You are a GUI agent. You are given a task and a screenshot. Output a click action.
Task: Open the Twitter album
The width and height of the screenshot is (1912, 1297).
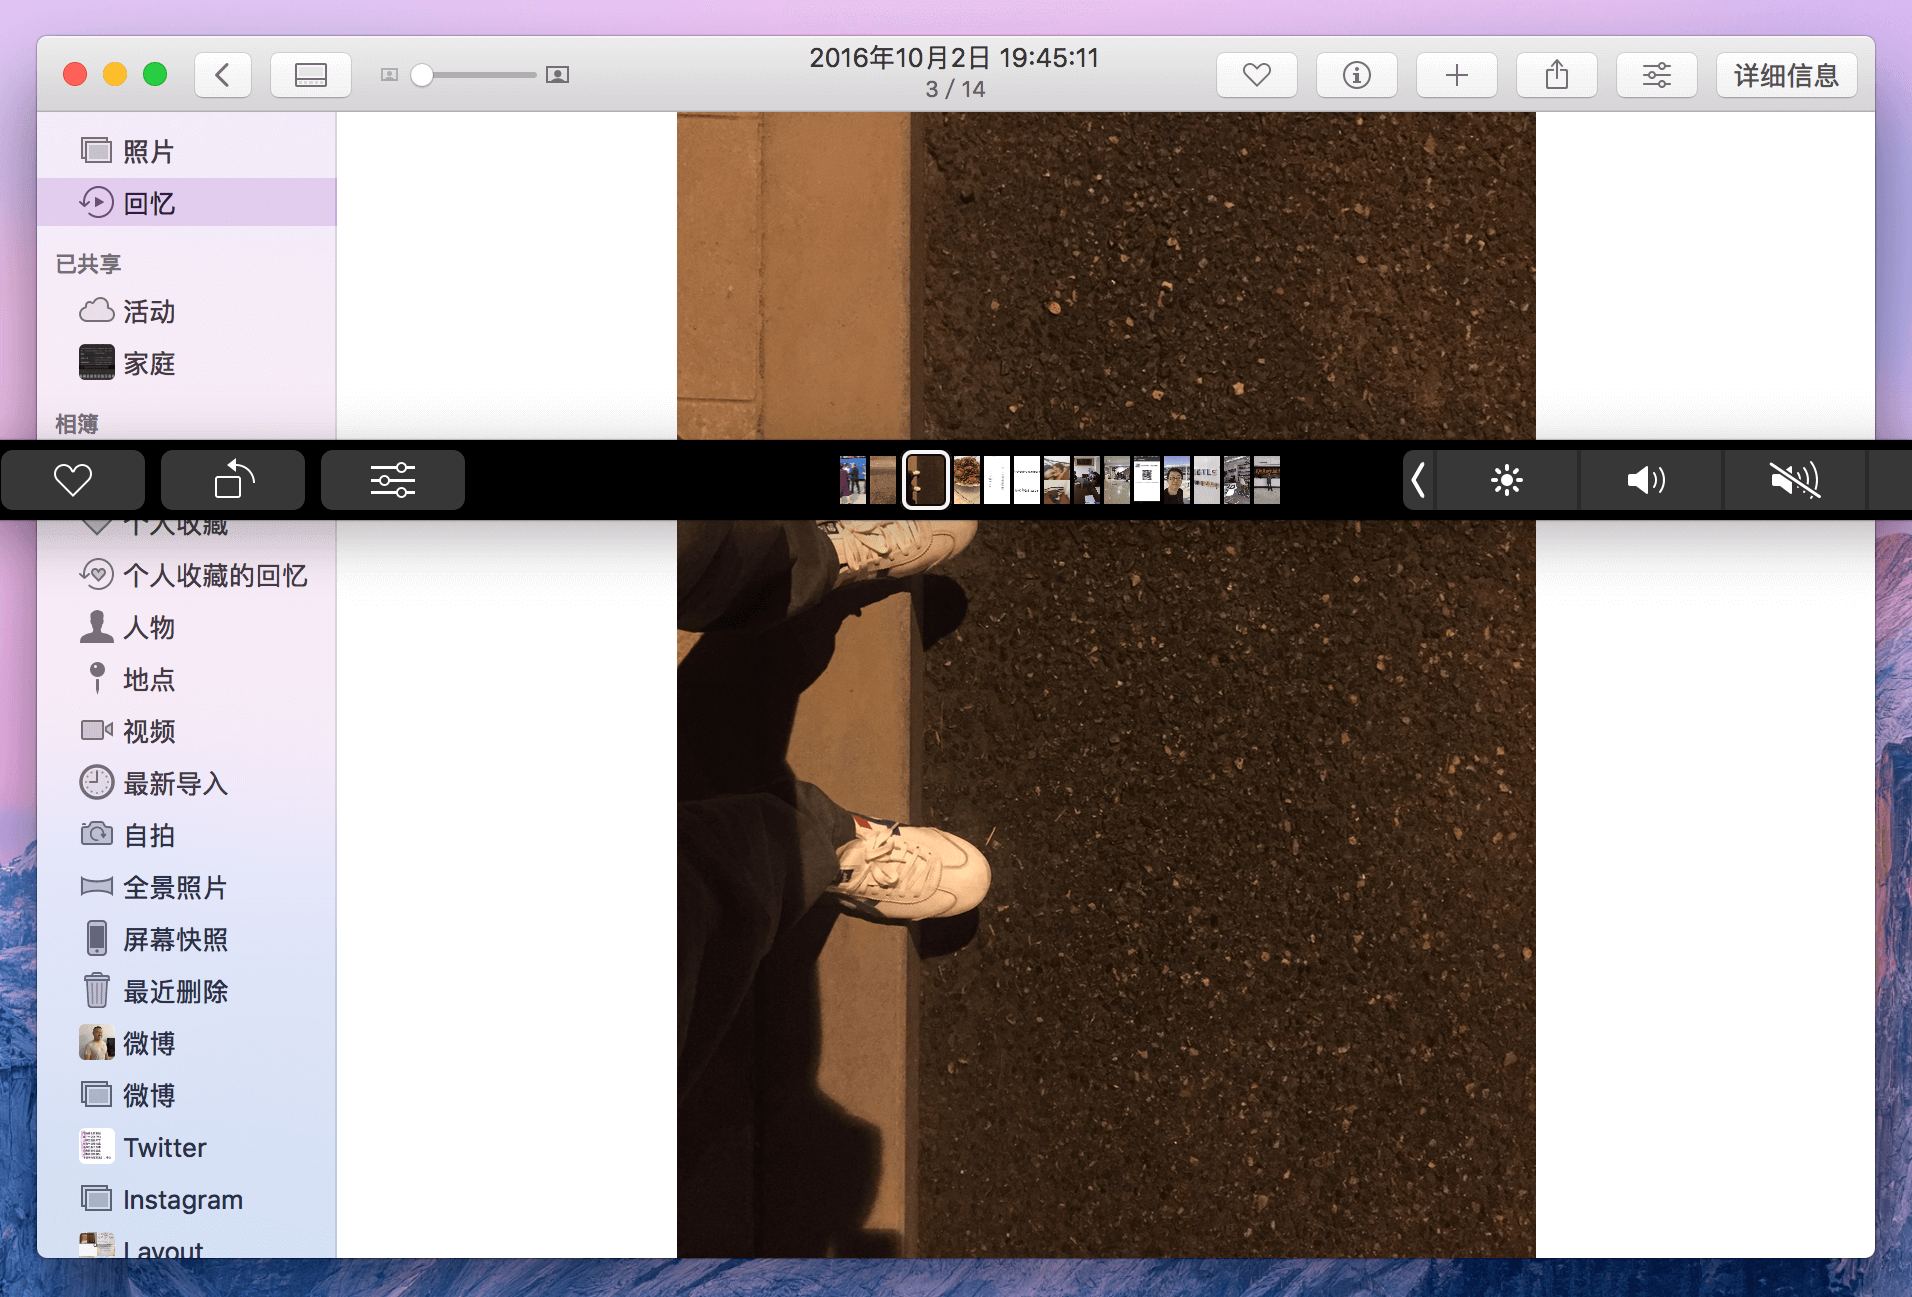(x=187, y=1147)
